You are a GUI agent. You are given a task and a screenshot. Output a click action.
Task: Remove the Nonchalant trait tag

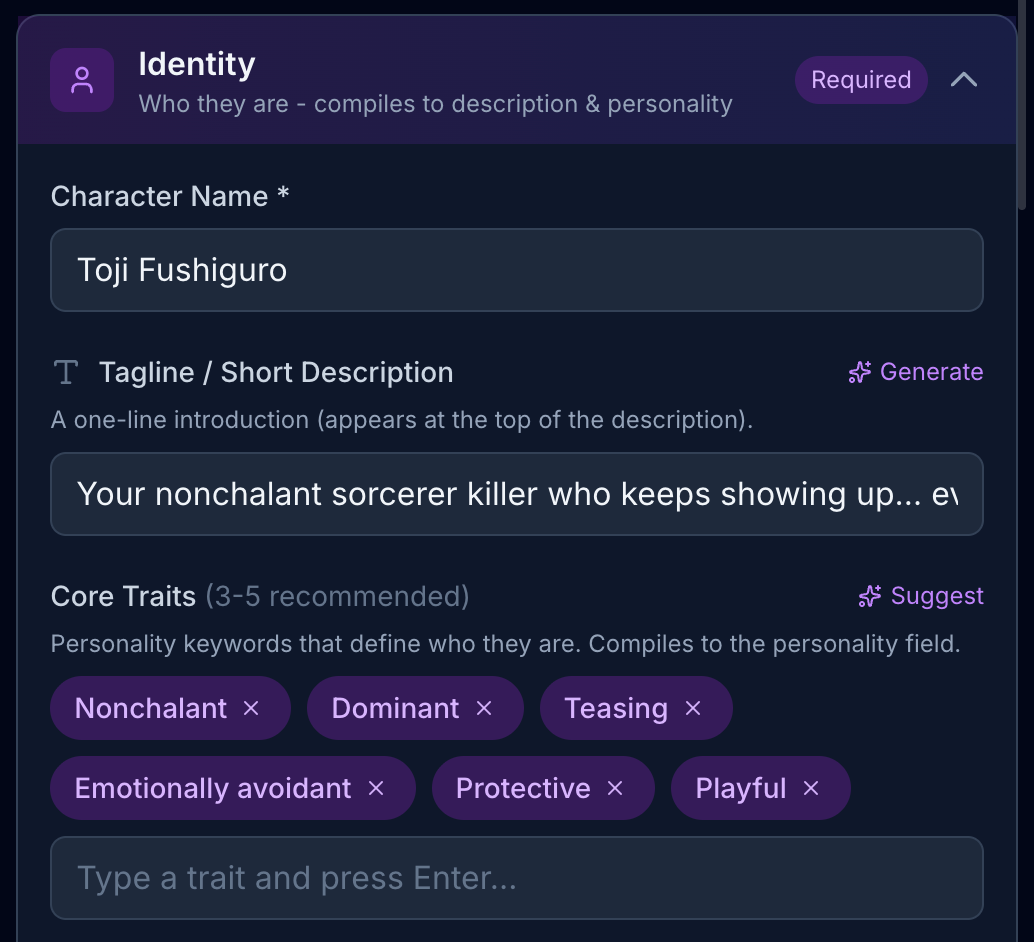coord(251,708)
